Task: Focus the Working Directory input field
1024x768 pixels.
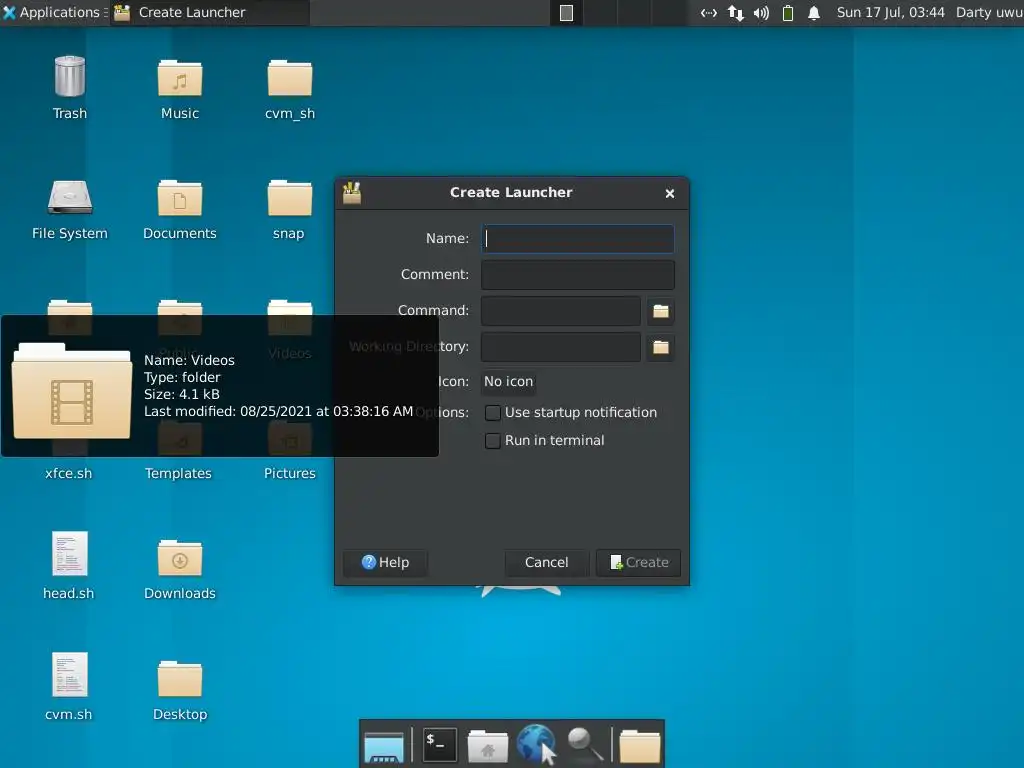Action: coord(561,347)
